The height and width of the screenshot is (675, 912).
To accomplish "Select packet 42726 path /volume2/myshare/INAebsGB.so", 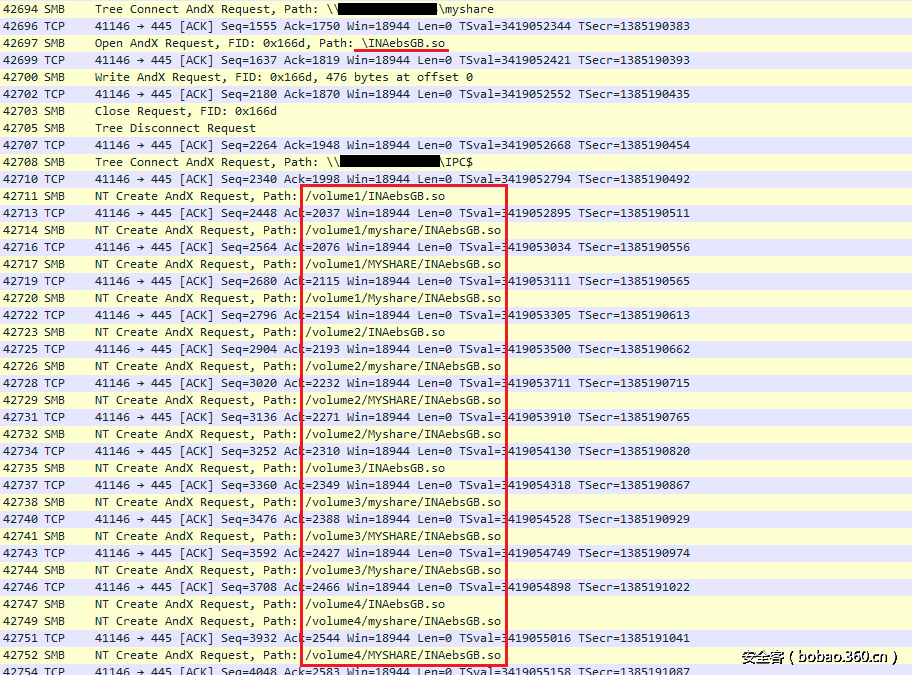I will click(456, 366).
